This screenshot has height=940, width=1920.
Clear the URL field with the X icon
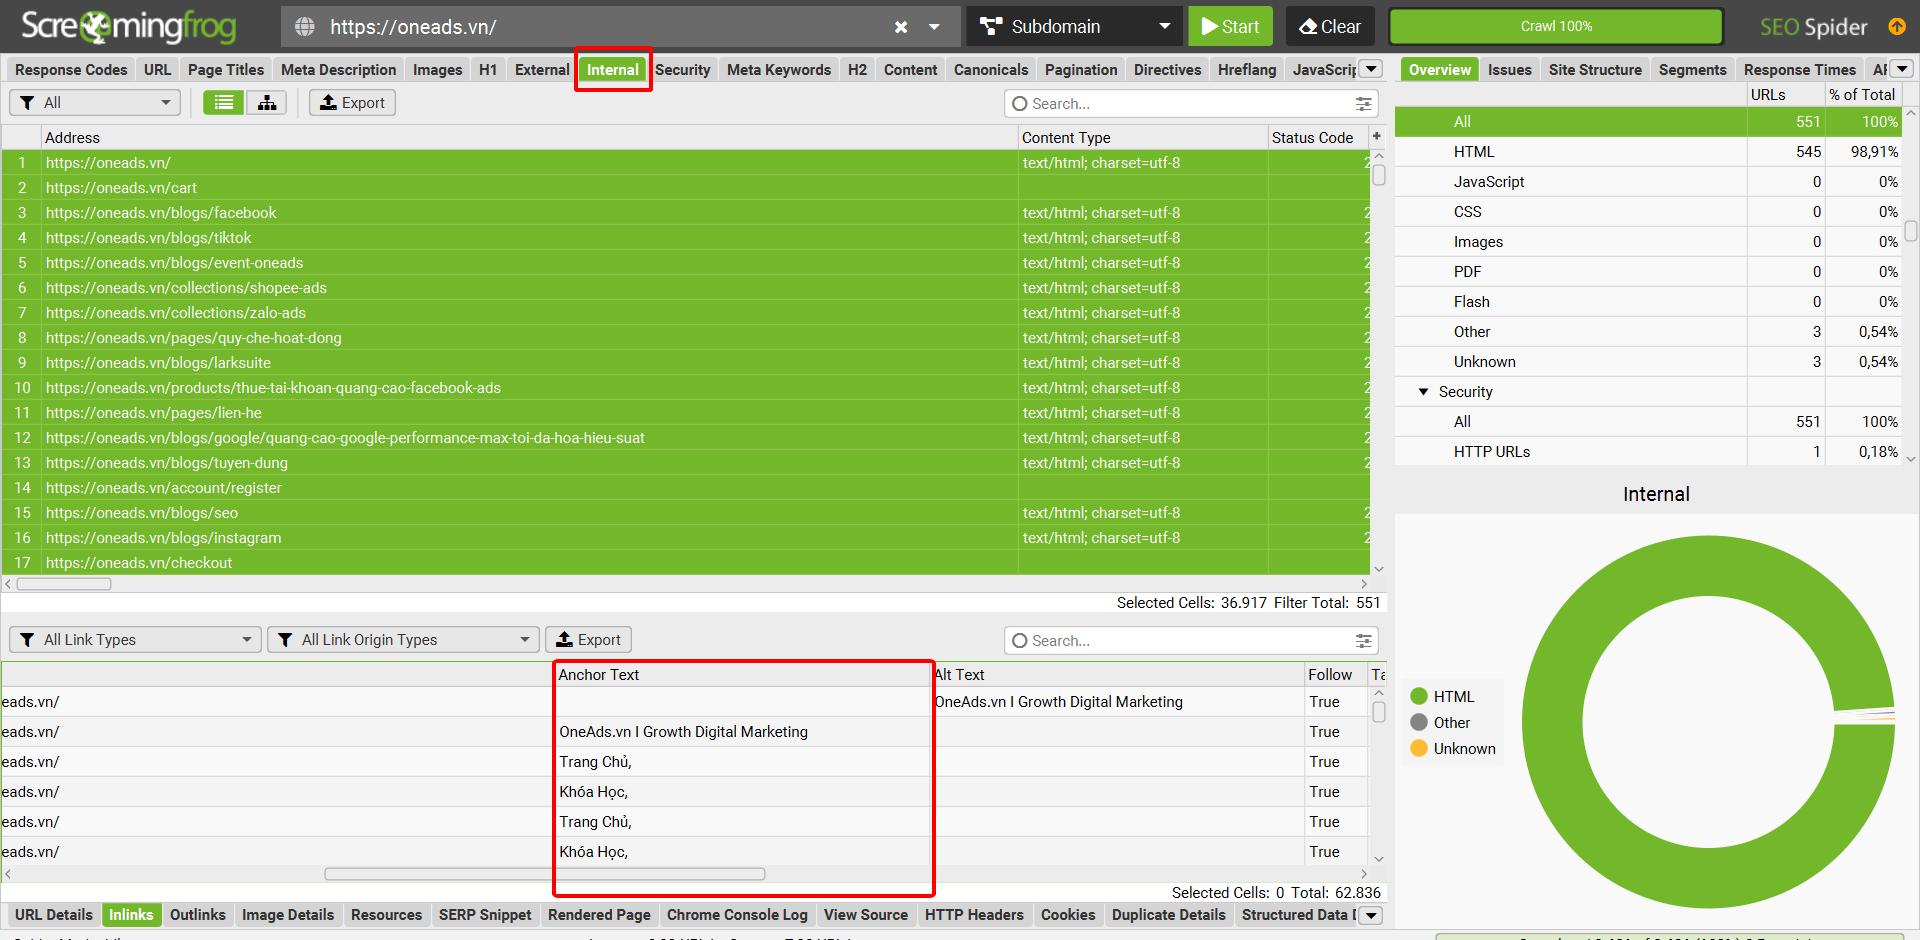pos(901,27)
